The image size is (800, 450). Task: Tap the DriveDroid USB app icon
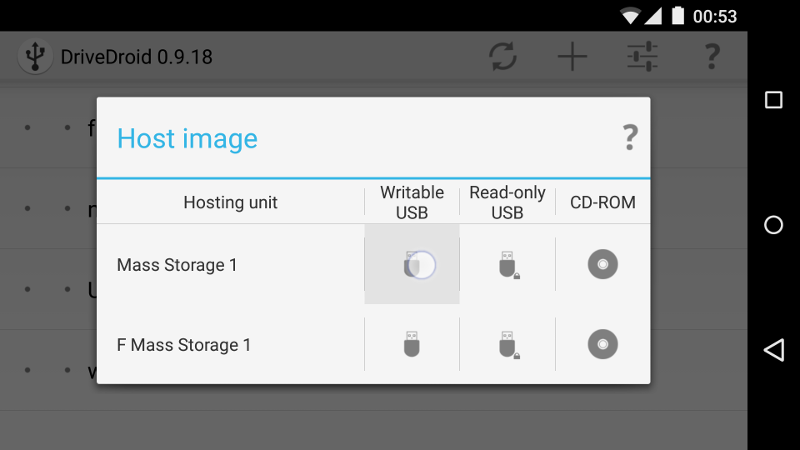pos(35,56)
